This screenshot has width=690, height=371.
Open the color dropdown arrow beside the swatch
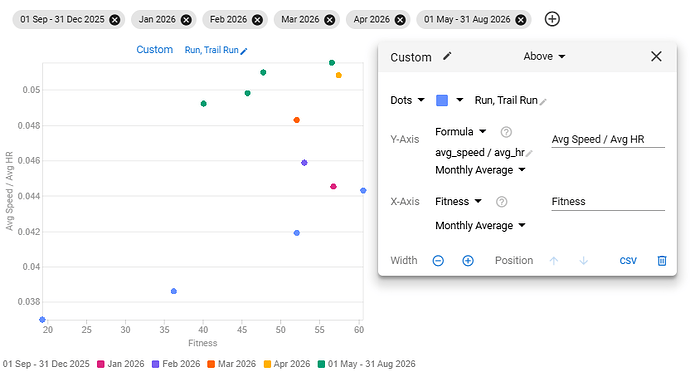pyautogui.click(x=460, y=100)
